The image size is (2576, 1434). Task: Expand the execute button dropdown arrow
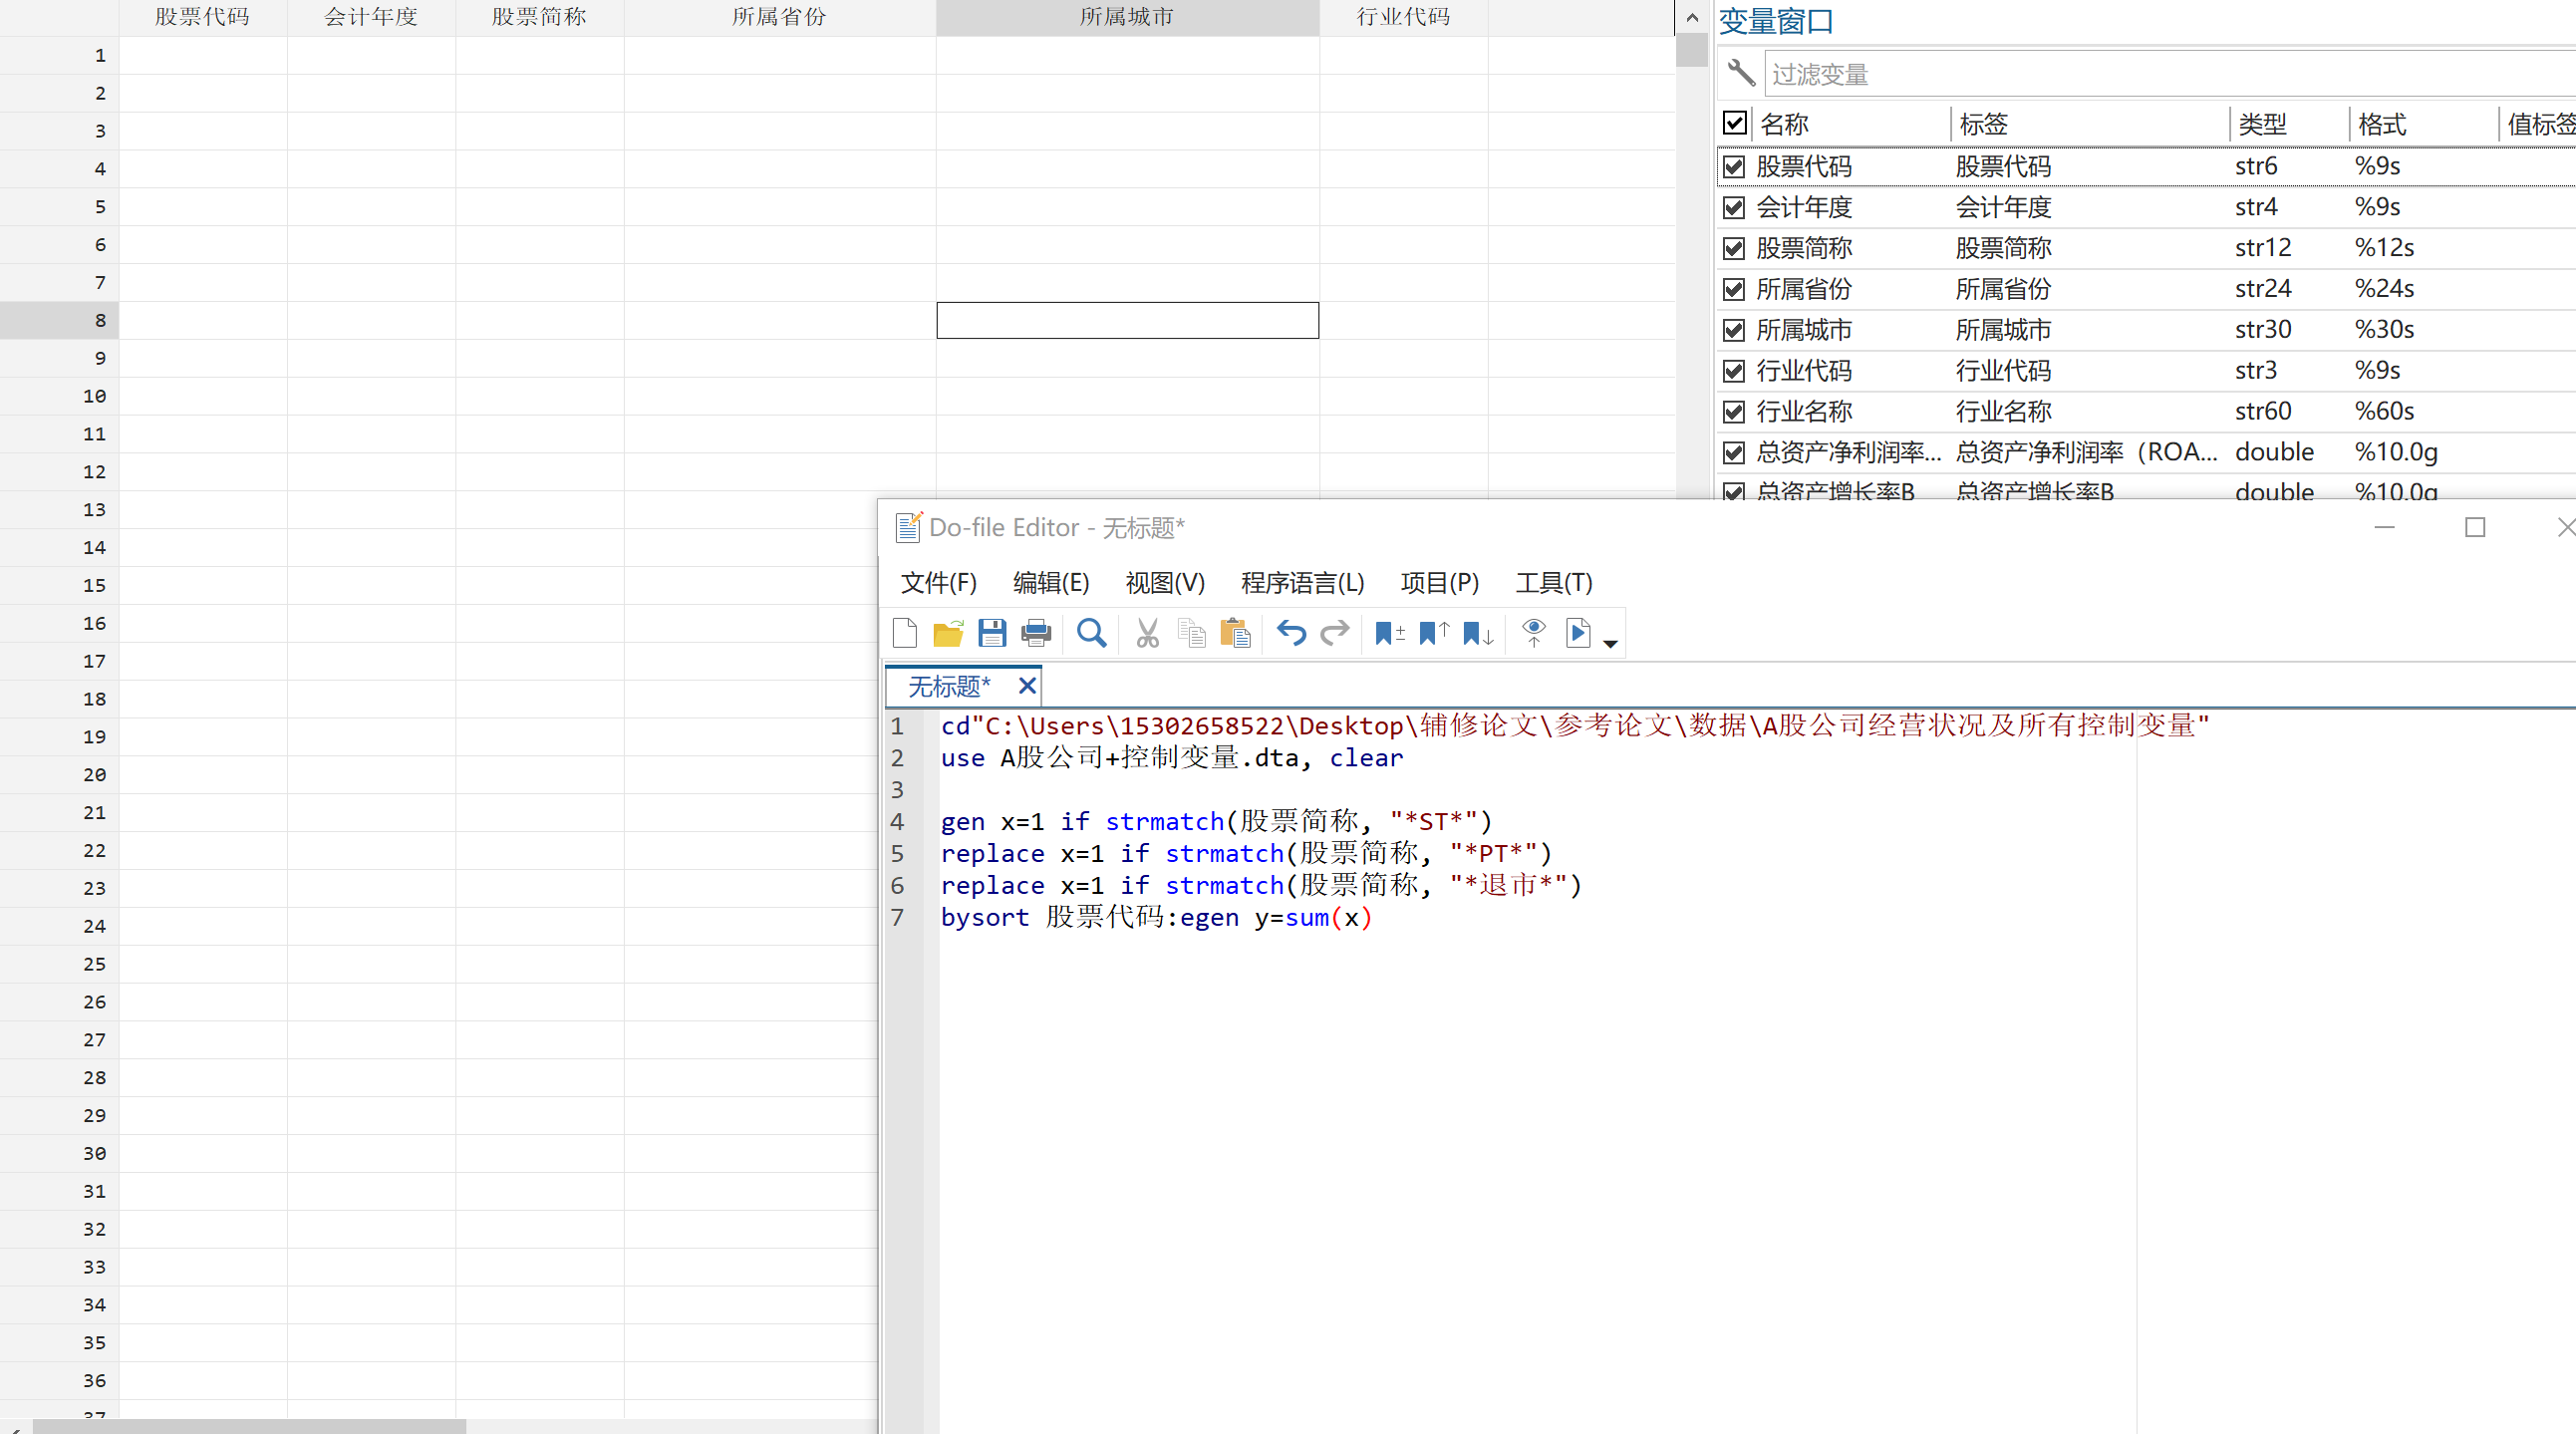pos(1610,644)
